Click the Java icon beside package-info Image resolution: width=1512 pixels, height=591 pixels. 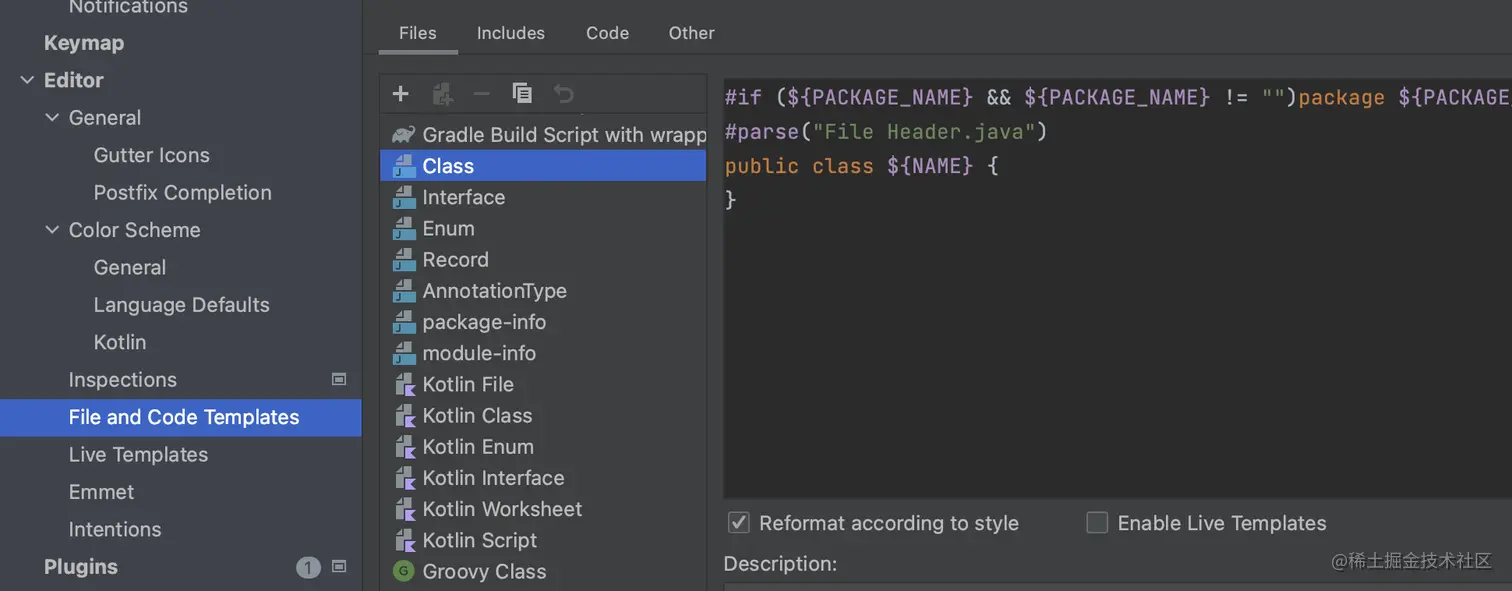pos(403,322)
